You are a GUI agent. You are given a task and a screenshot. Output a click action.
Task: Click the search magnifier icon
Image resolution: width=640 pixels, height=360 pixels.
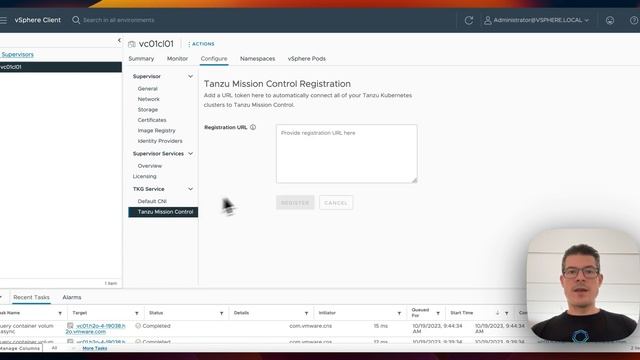(76, 20)
